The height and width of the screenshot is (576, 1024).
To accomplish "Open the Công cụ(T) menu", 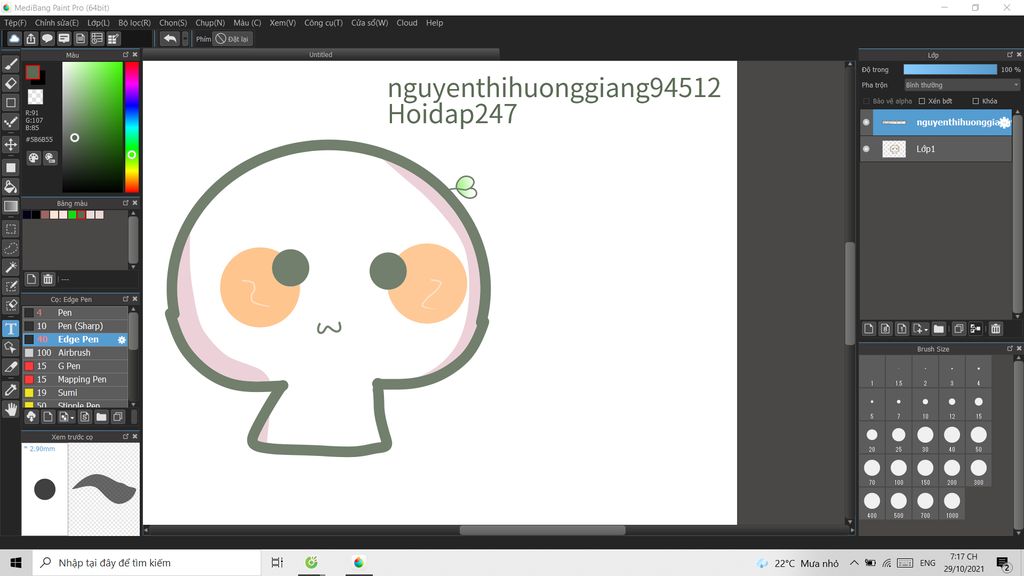I will click(323, 23).
